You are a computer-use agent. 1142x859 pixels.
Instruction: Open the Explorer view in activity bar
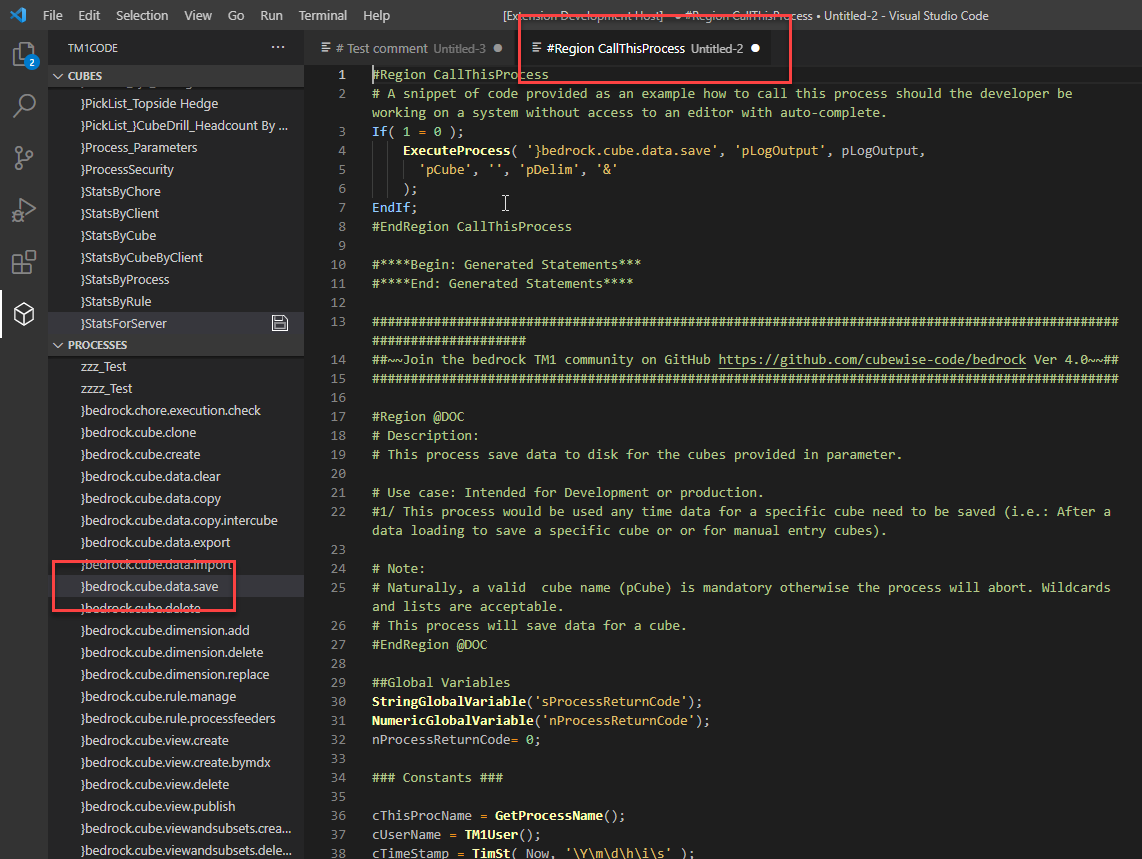[x=24, y=55]
